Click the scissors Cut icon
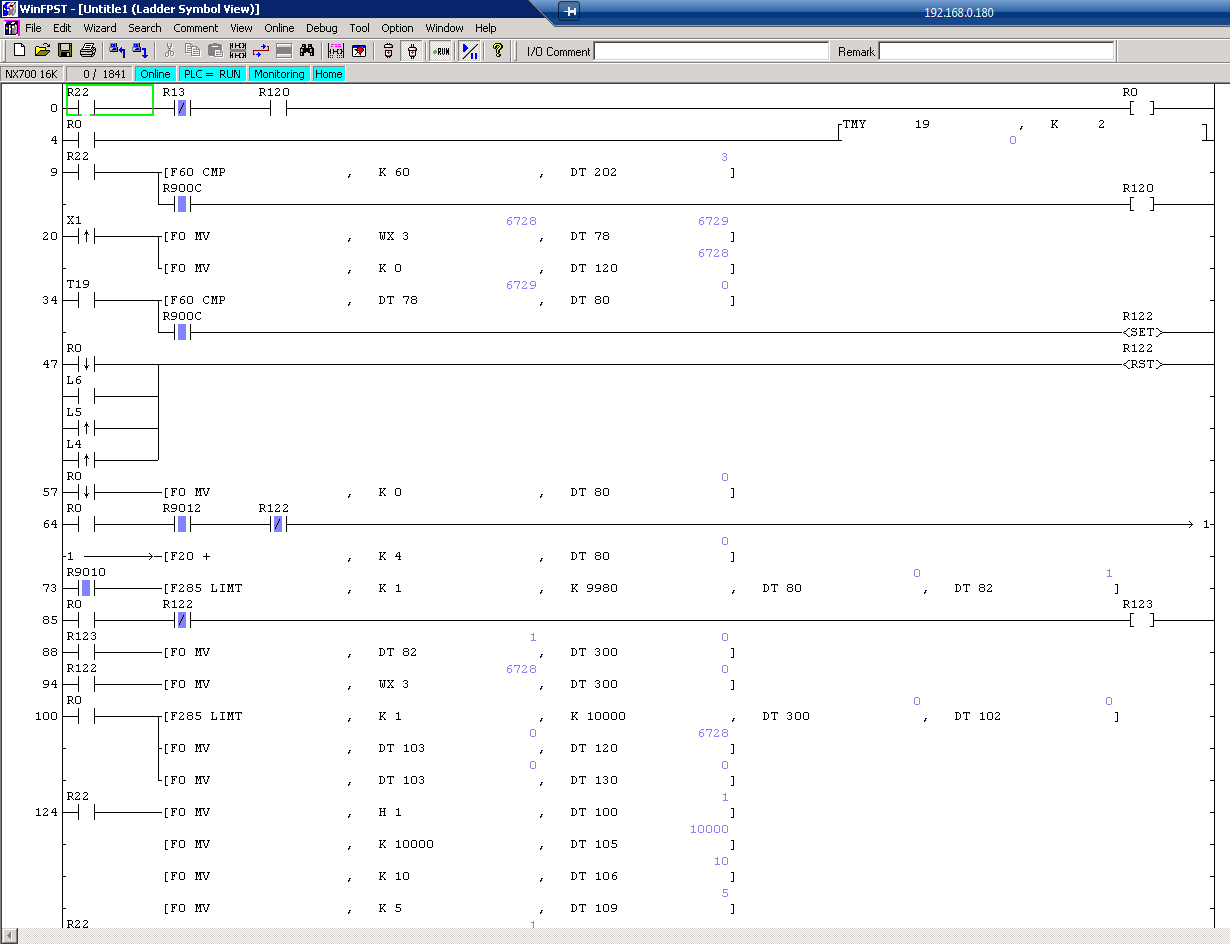The height and width of the screenshot is (944, 1230). click(170, 51)
